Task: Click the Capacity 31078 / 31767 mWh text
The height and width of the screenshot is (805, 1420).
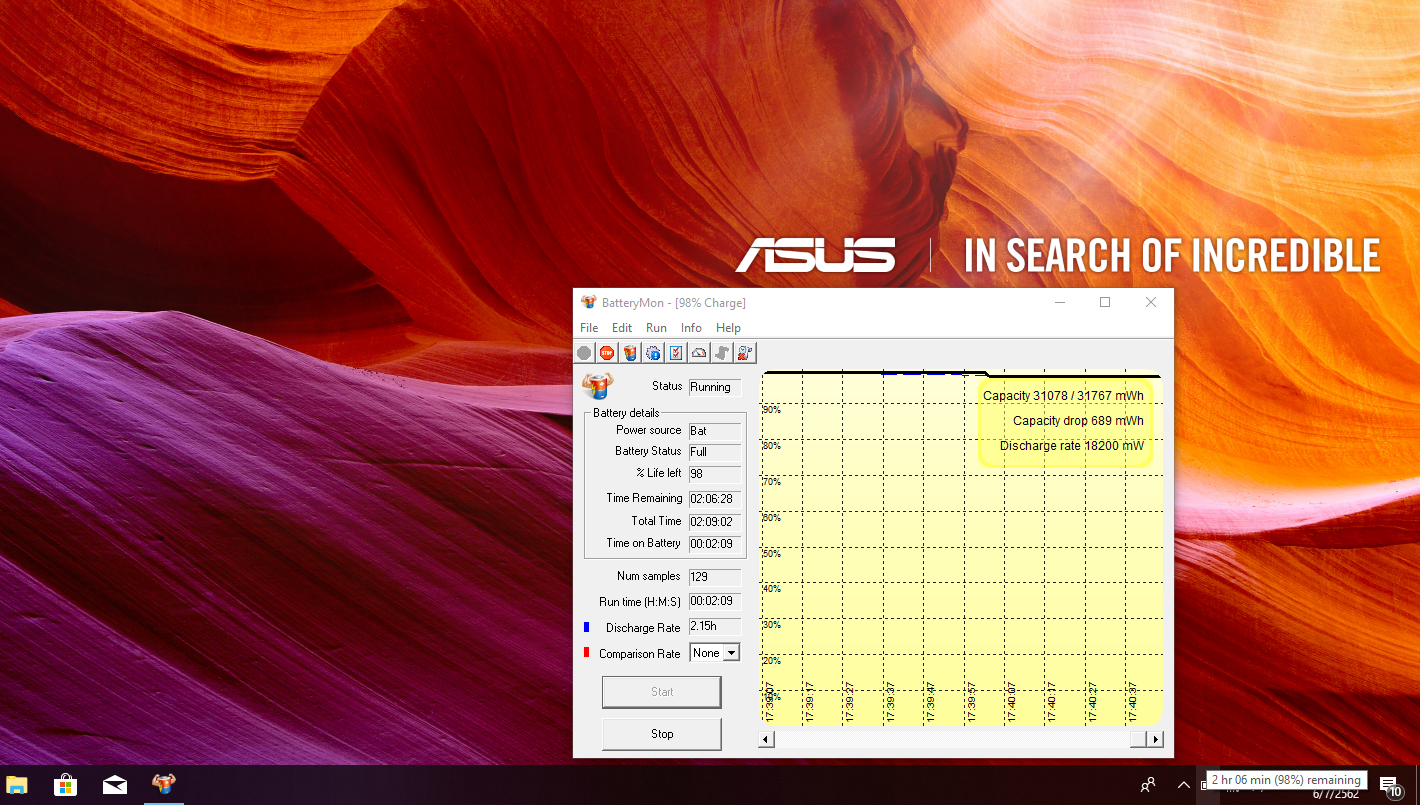Action: [1063, 396]
